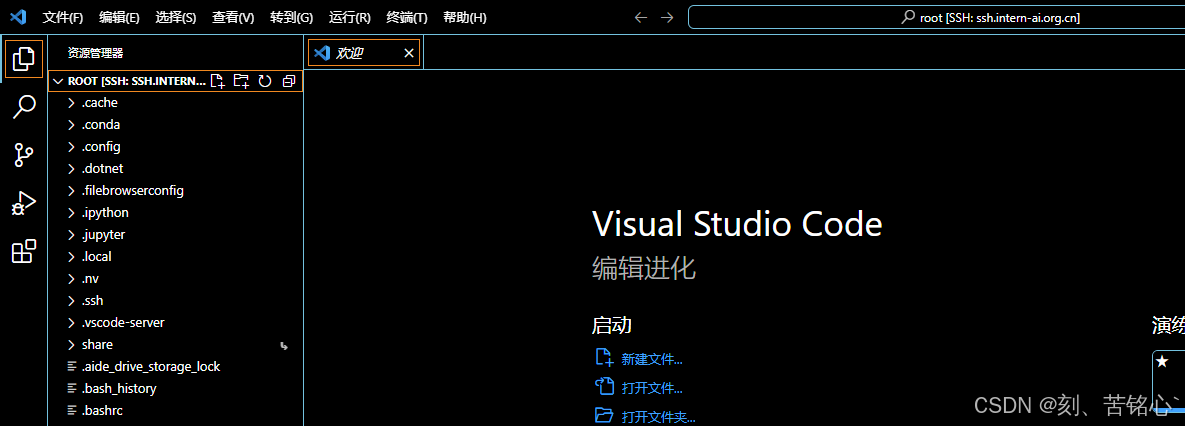Image resolution: width=1185 pixels, height=426 pixels.
Task: Collapse the ROOT workspace section header
Action: tap(175, 81)
